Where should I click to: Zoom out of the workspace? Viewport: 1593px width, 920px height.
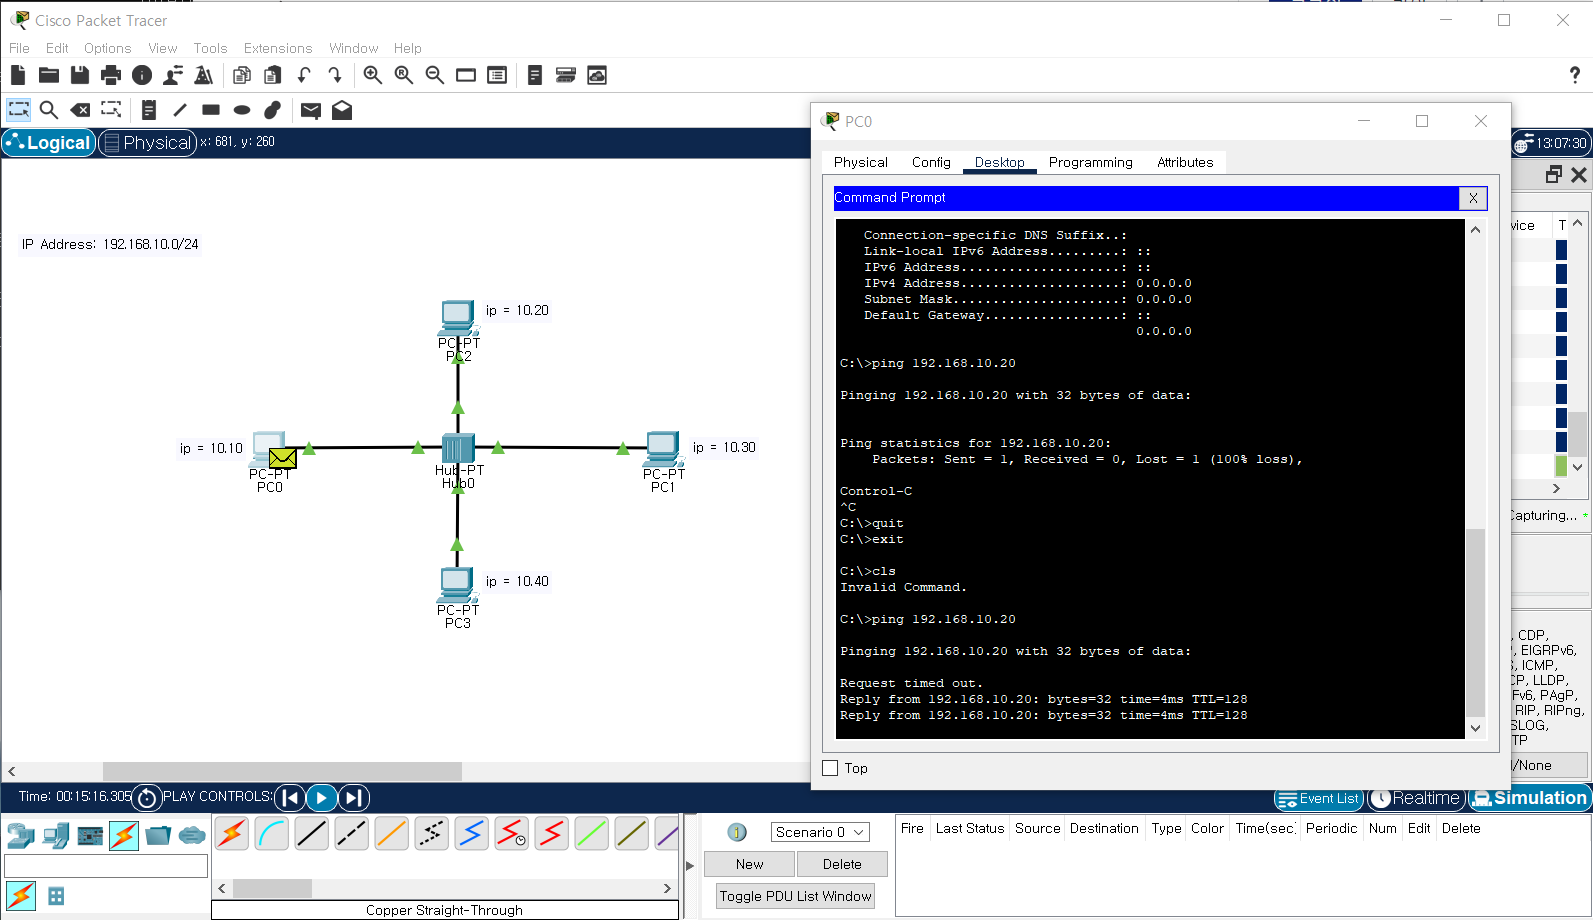click(435, 75)
